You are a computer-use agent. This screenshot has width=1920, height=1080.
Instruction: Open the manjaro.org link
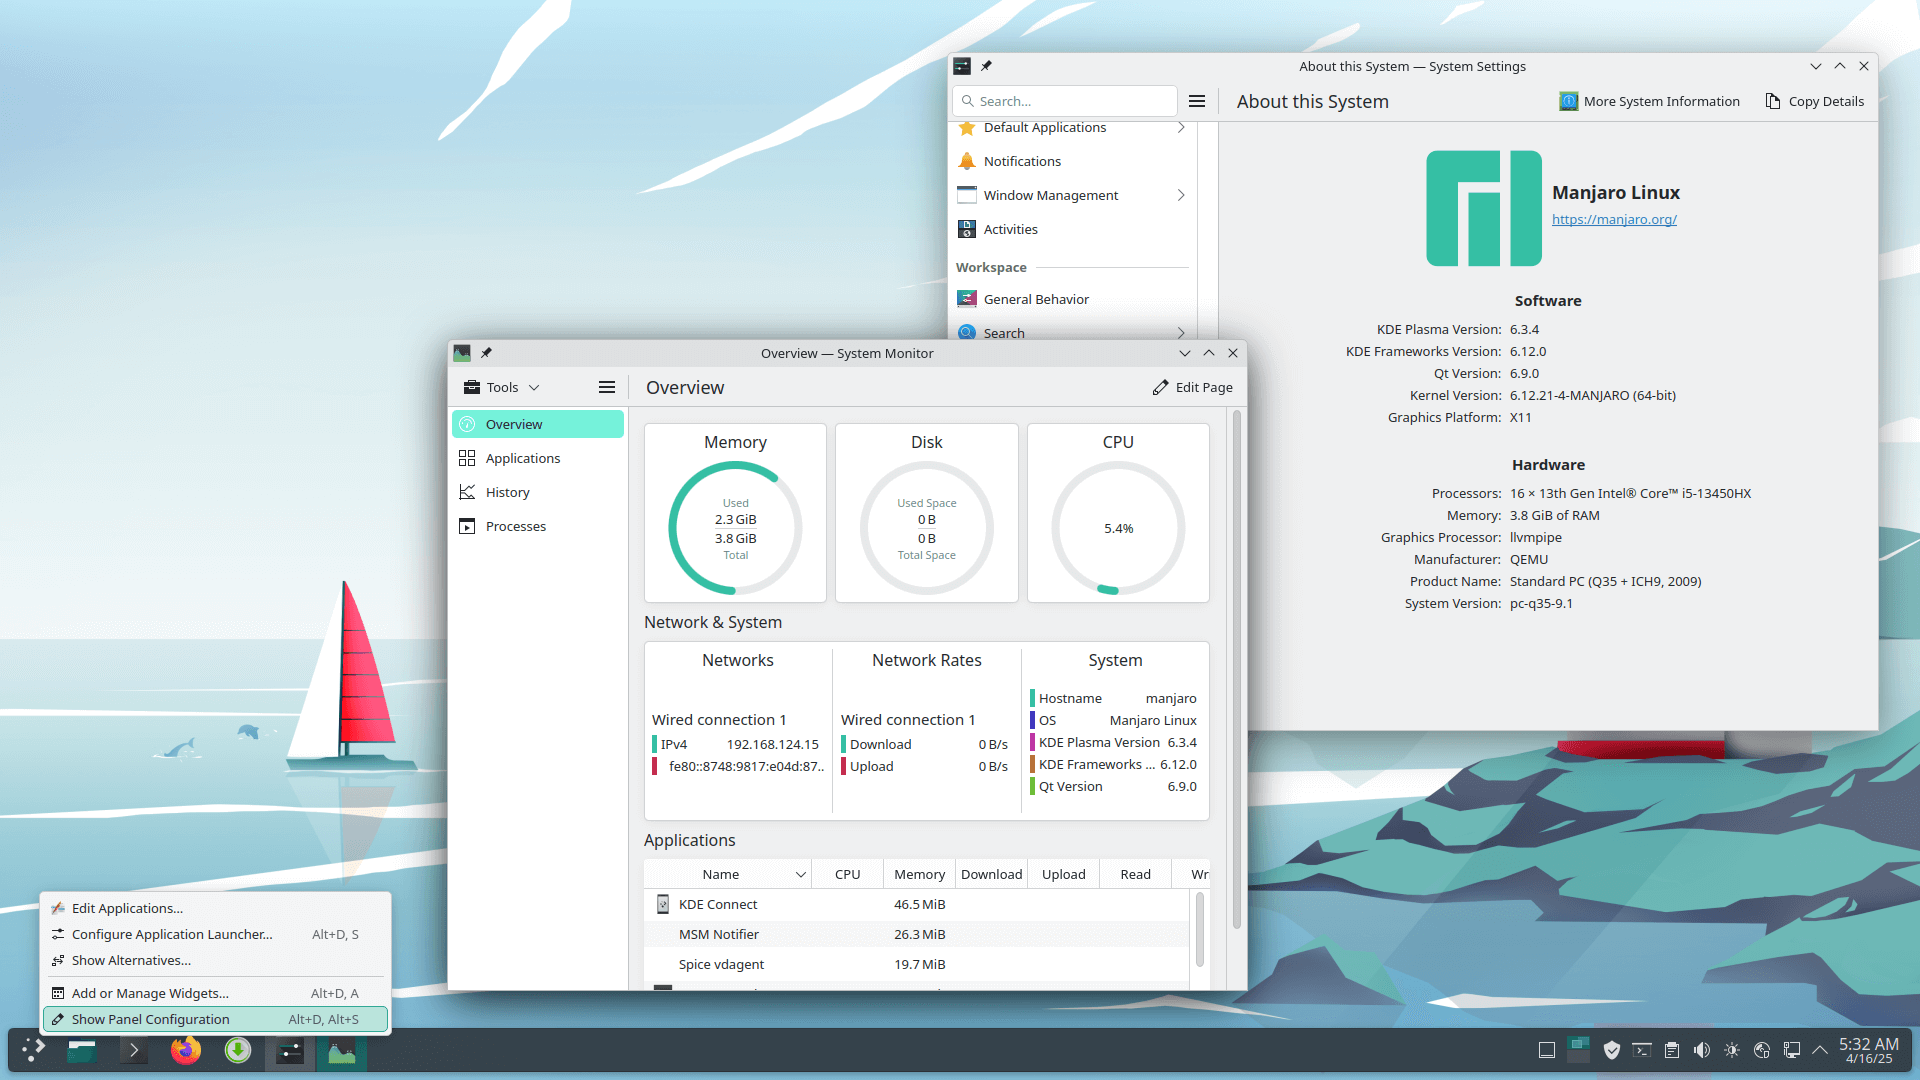(x=1613, y=219)
